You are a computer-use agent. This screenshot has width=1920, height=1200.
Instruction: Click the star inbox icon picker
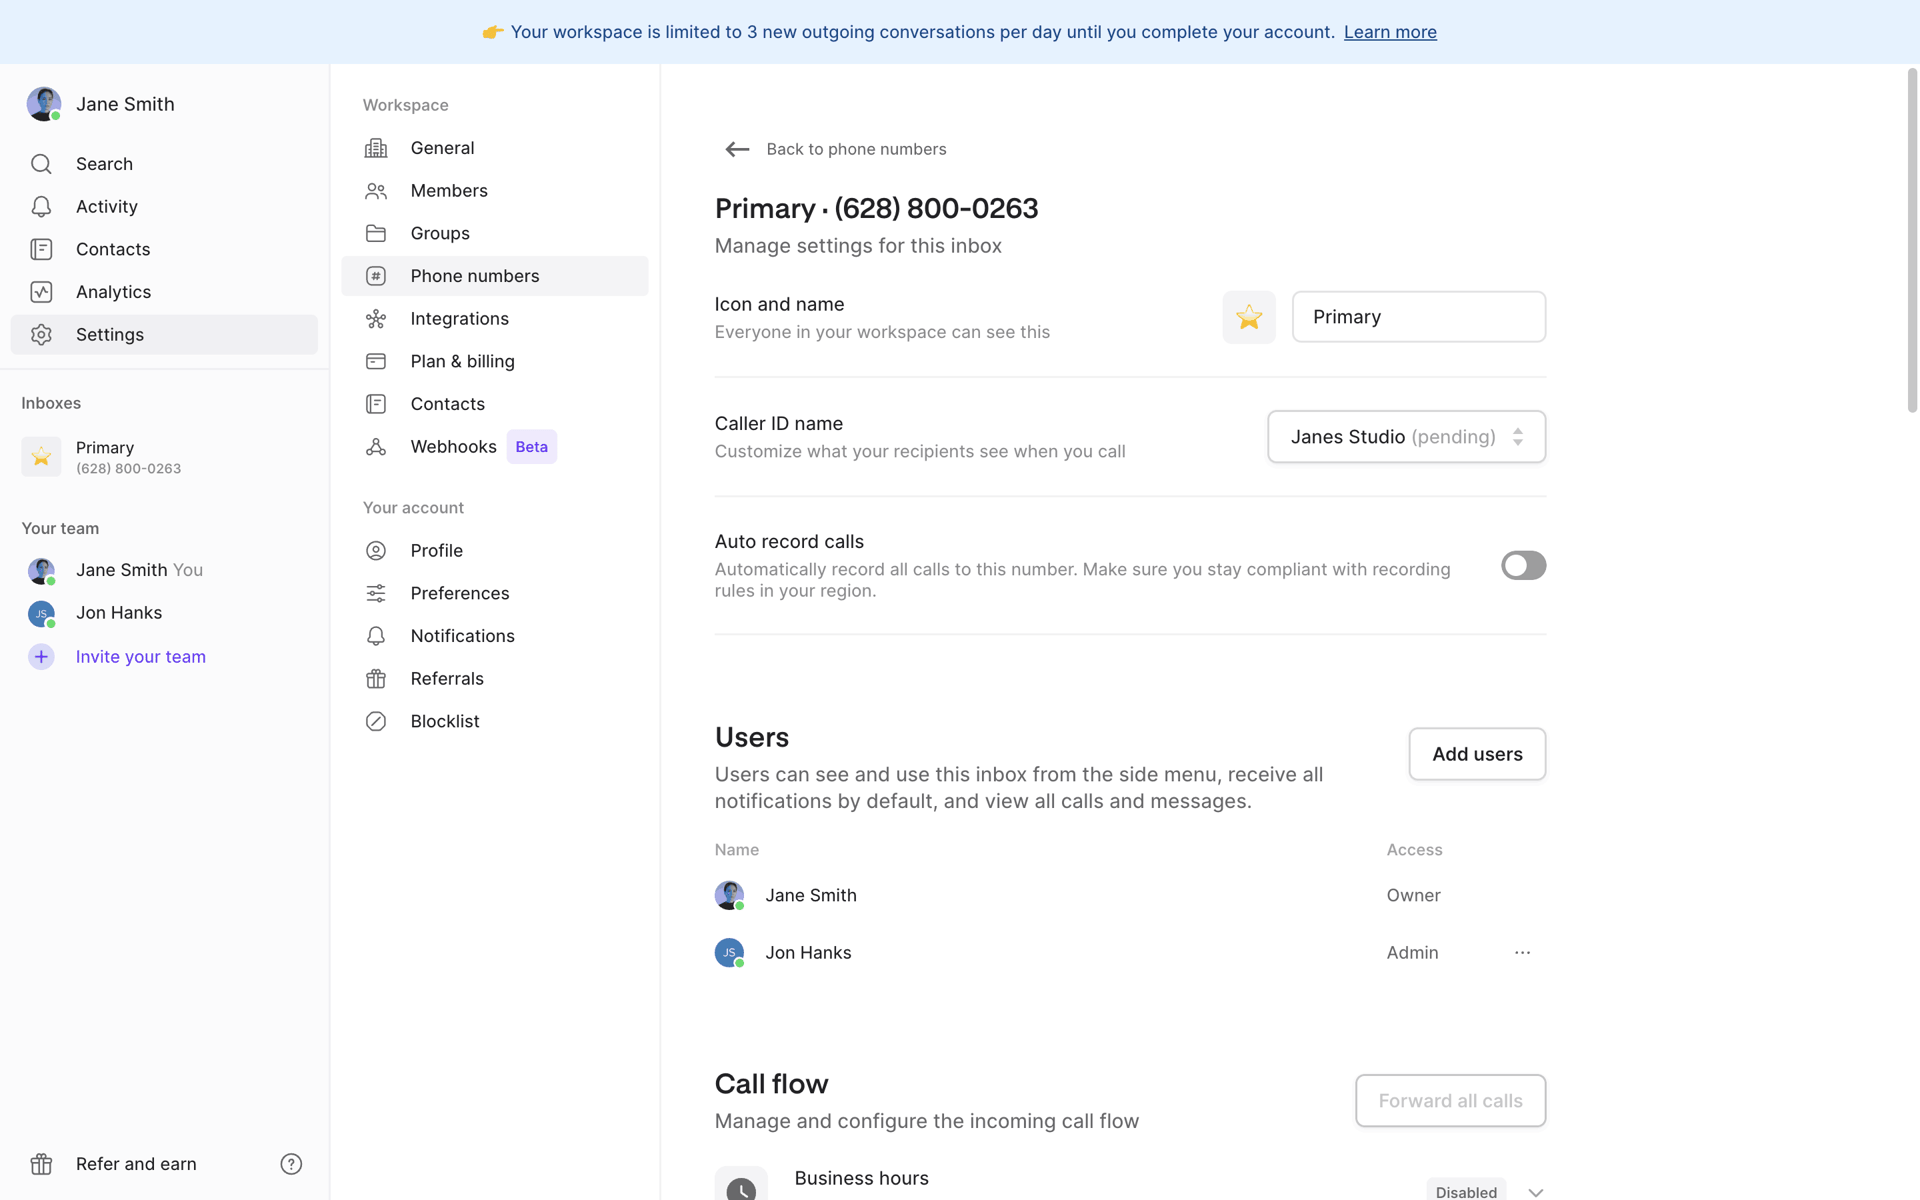tap(1249, 317)
